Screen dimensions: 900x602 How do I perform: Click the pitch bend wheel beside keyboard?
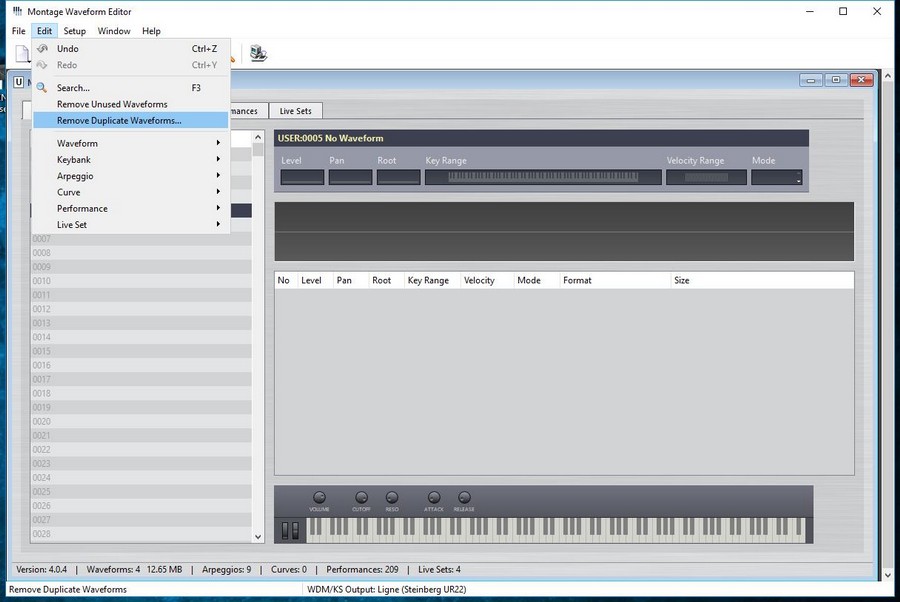click(283, 530)
